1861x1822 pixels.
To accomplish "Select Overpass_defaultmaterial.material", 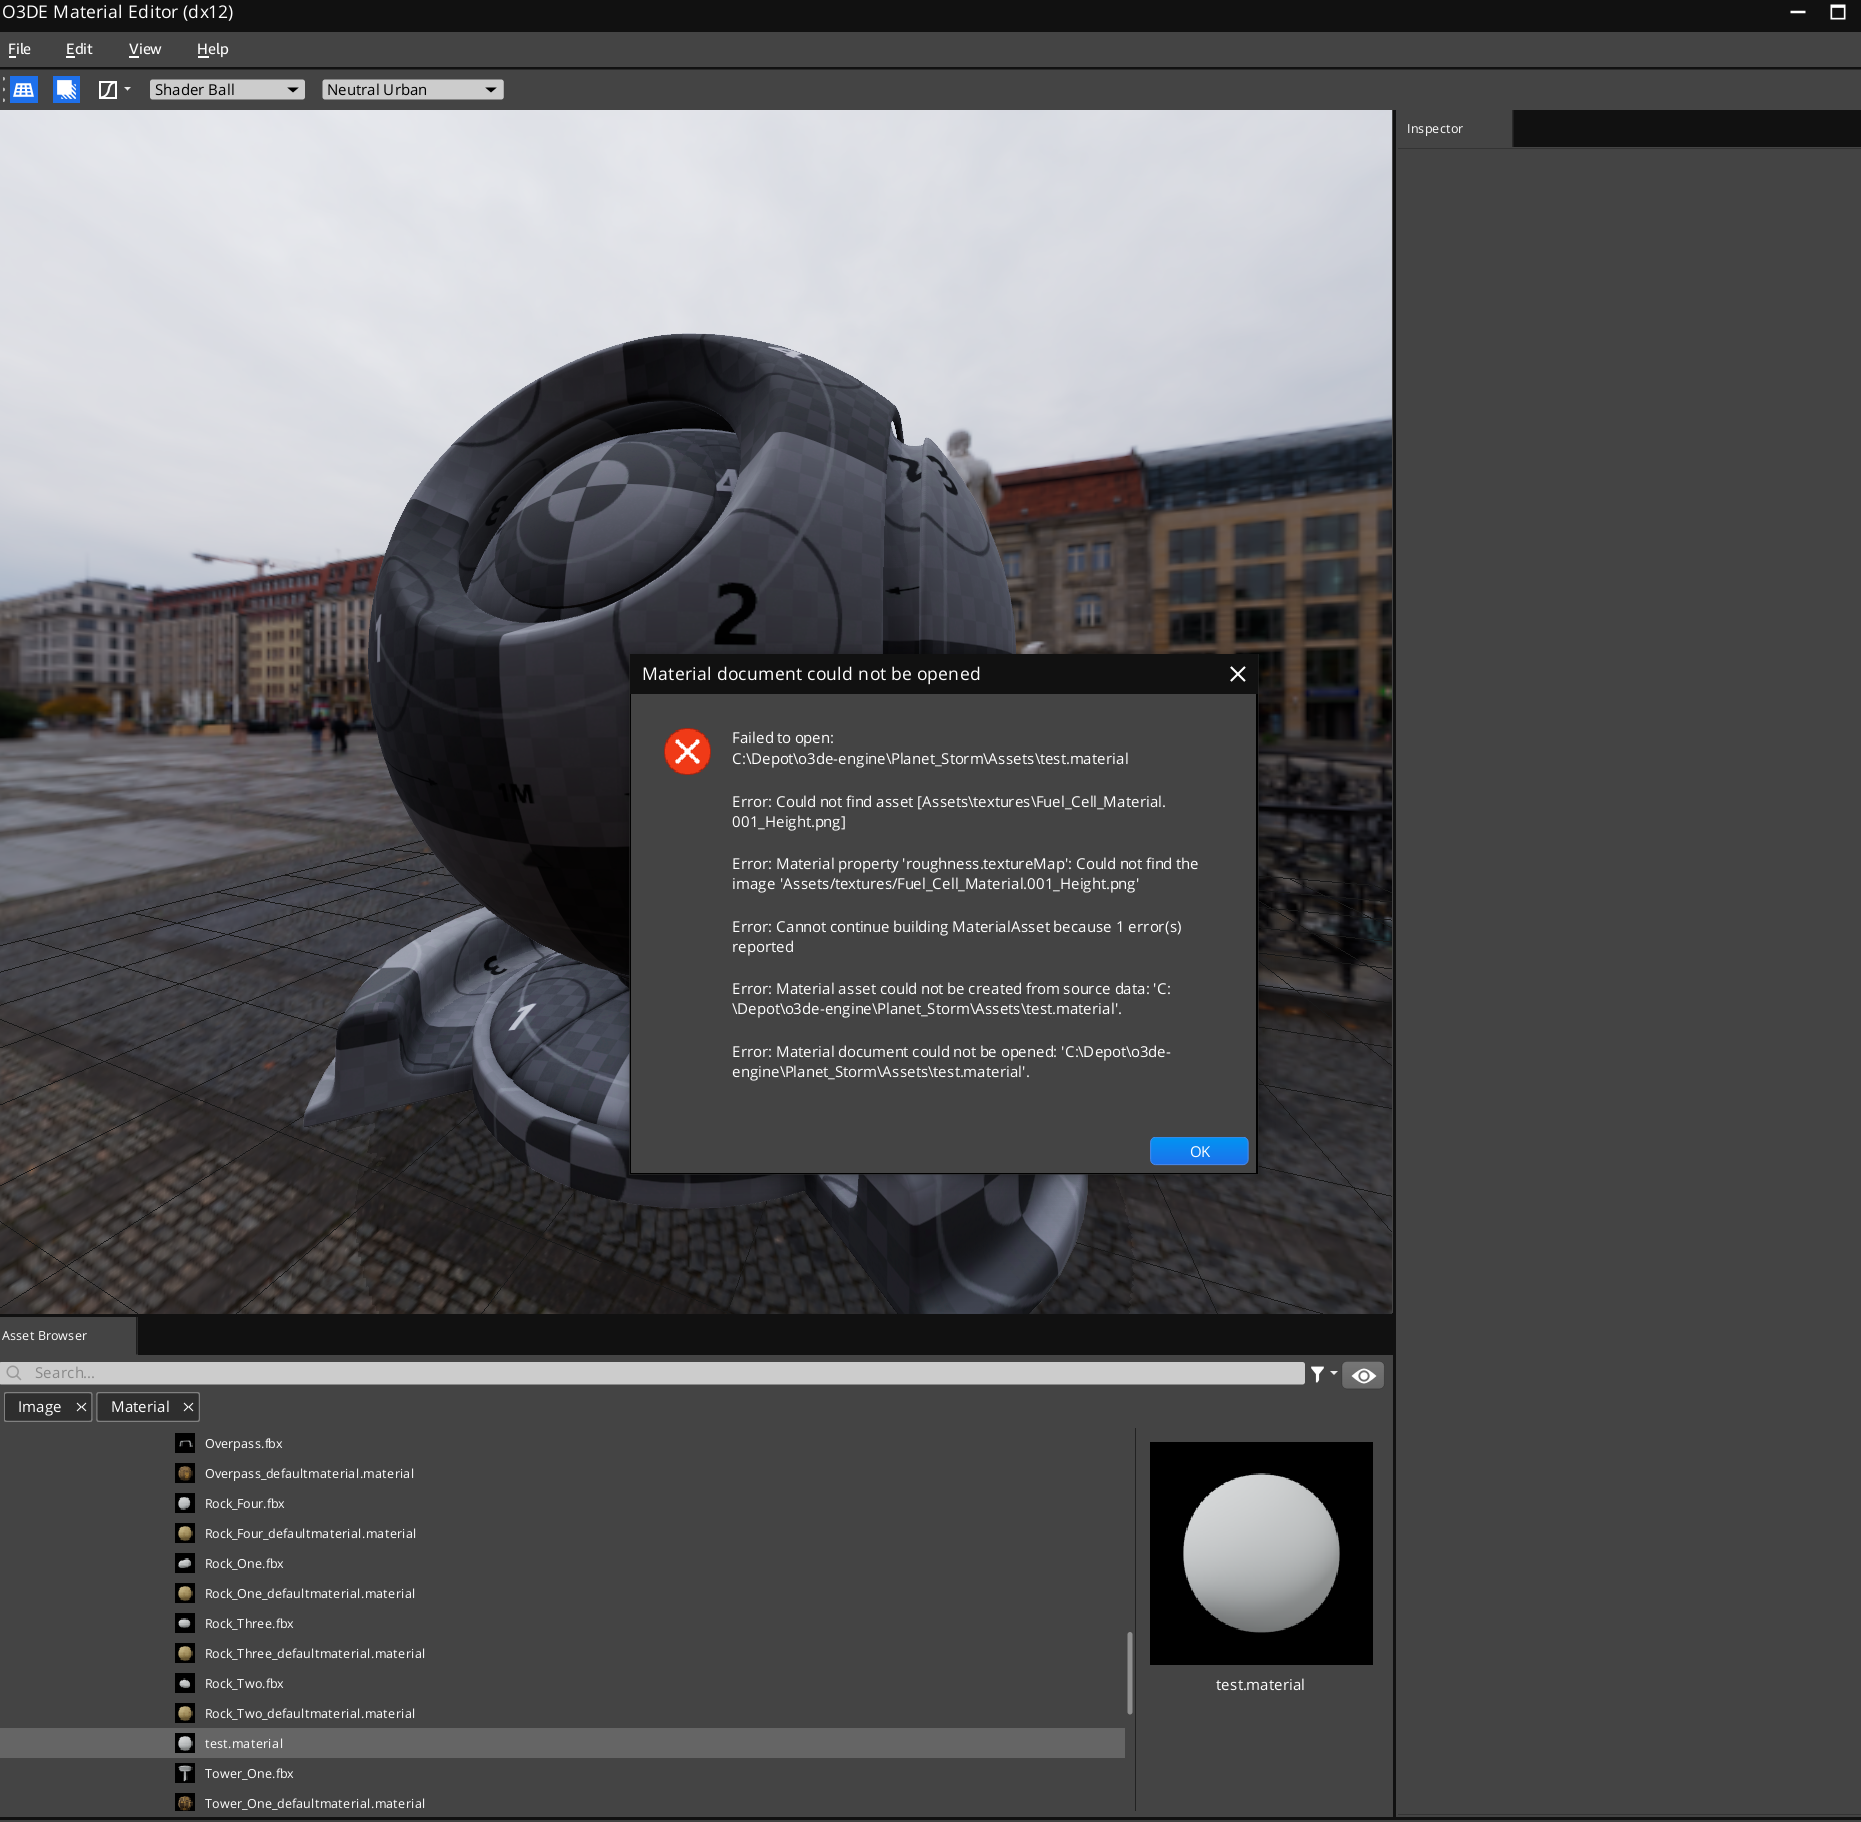I will coord(562,1474).
